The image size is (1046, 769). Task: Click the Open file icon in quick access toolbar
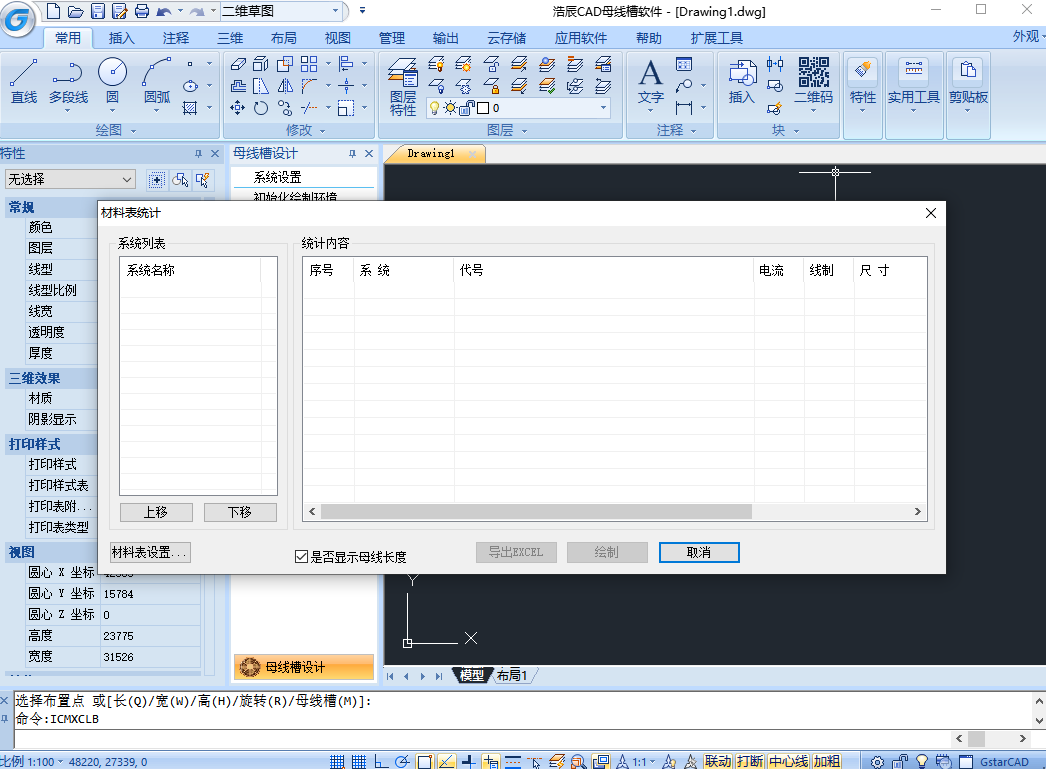point(75,11)
